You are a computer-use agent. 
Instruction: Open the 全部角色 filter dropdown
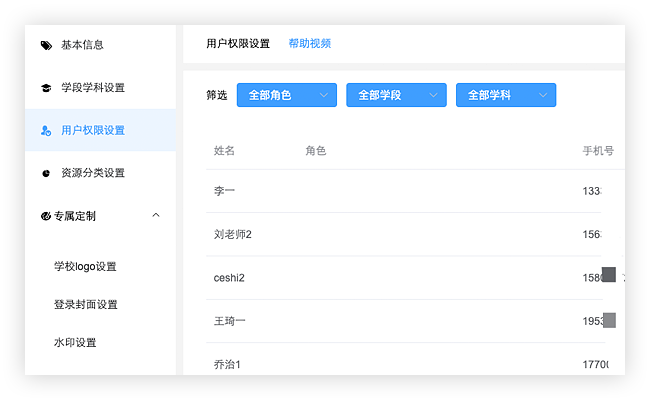286,95
